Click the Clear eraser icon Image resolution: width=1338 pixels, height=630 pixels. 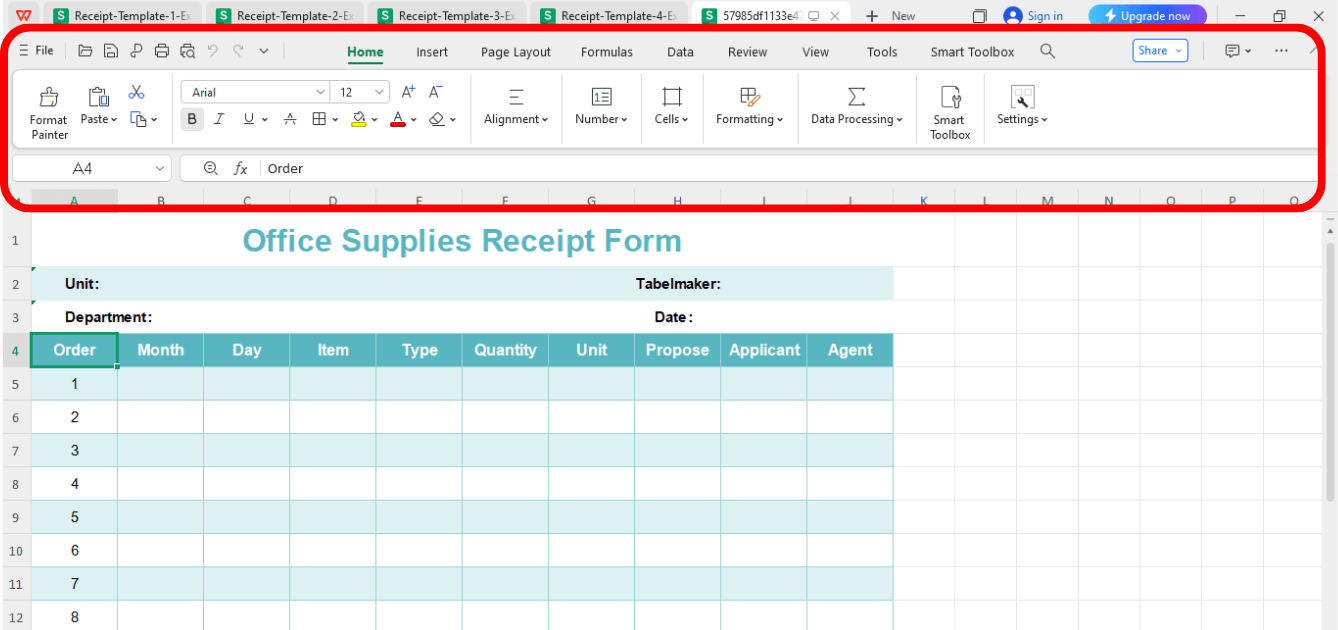click(x=436, y=119)
